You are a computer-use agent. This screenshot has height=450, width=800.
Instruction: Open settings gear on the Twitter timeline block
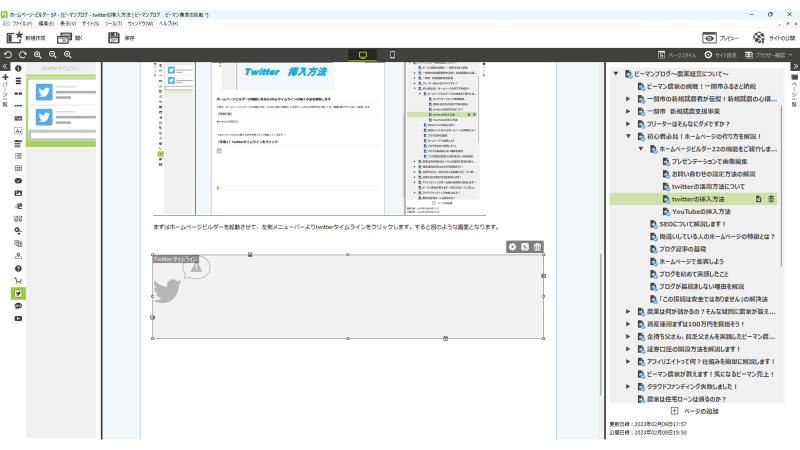click(512, 247)
